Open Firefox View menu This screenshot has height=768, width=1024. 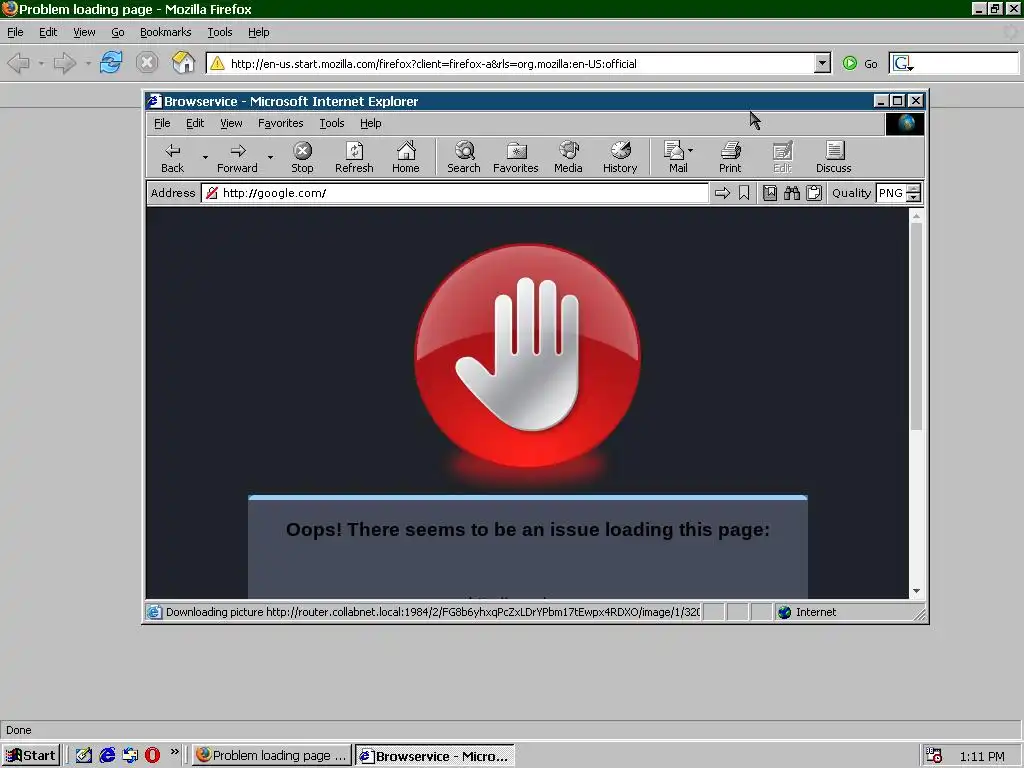click(84, 32)
